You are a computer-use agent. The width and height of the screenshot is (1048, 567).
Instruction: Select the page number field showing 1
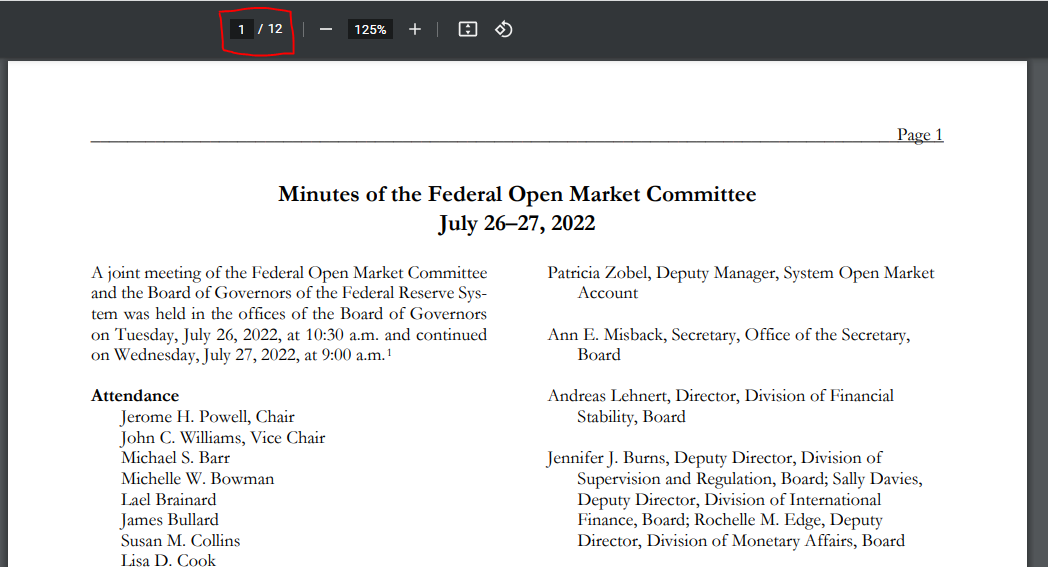coord(241,29)
